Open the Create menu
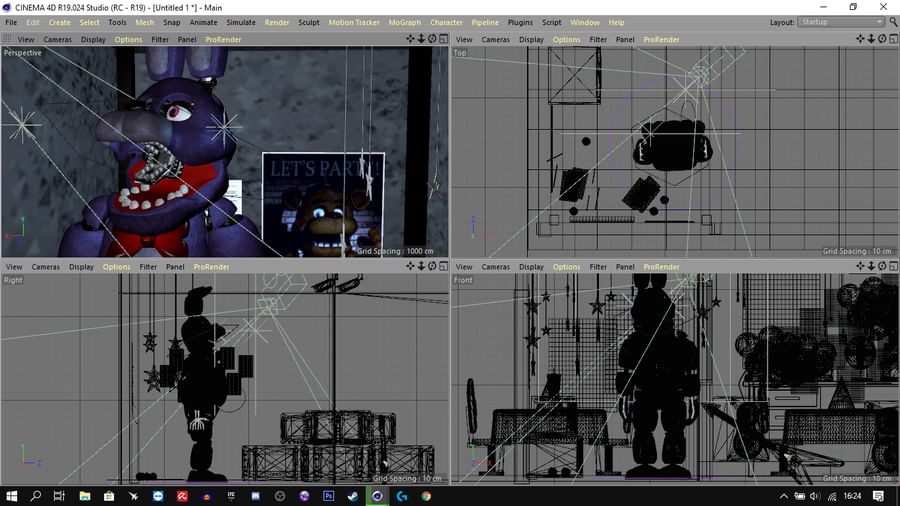 tap(59, 22)
